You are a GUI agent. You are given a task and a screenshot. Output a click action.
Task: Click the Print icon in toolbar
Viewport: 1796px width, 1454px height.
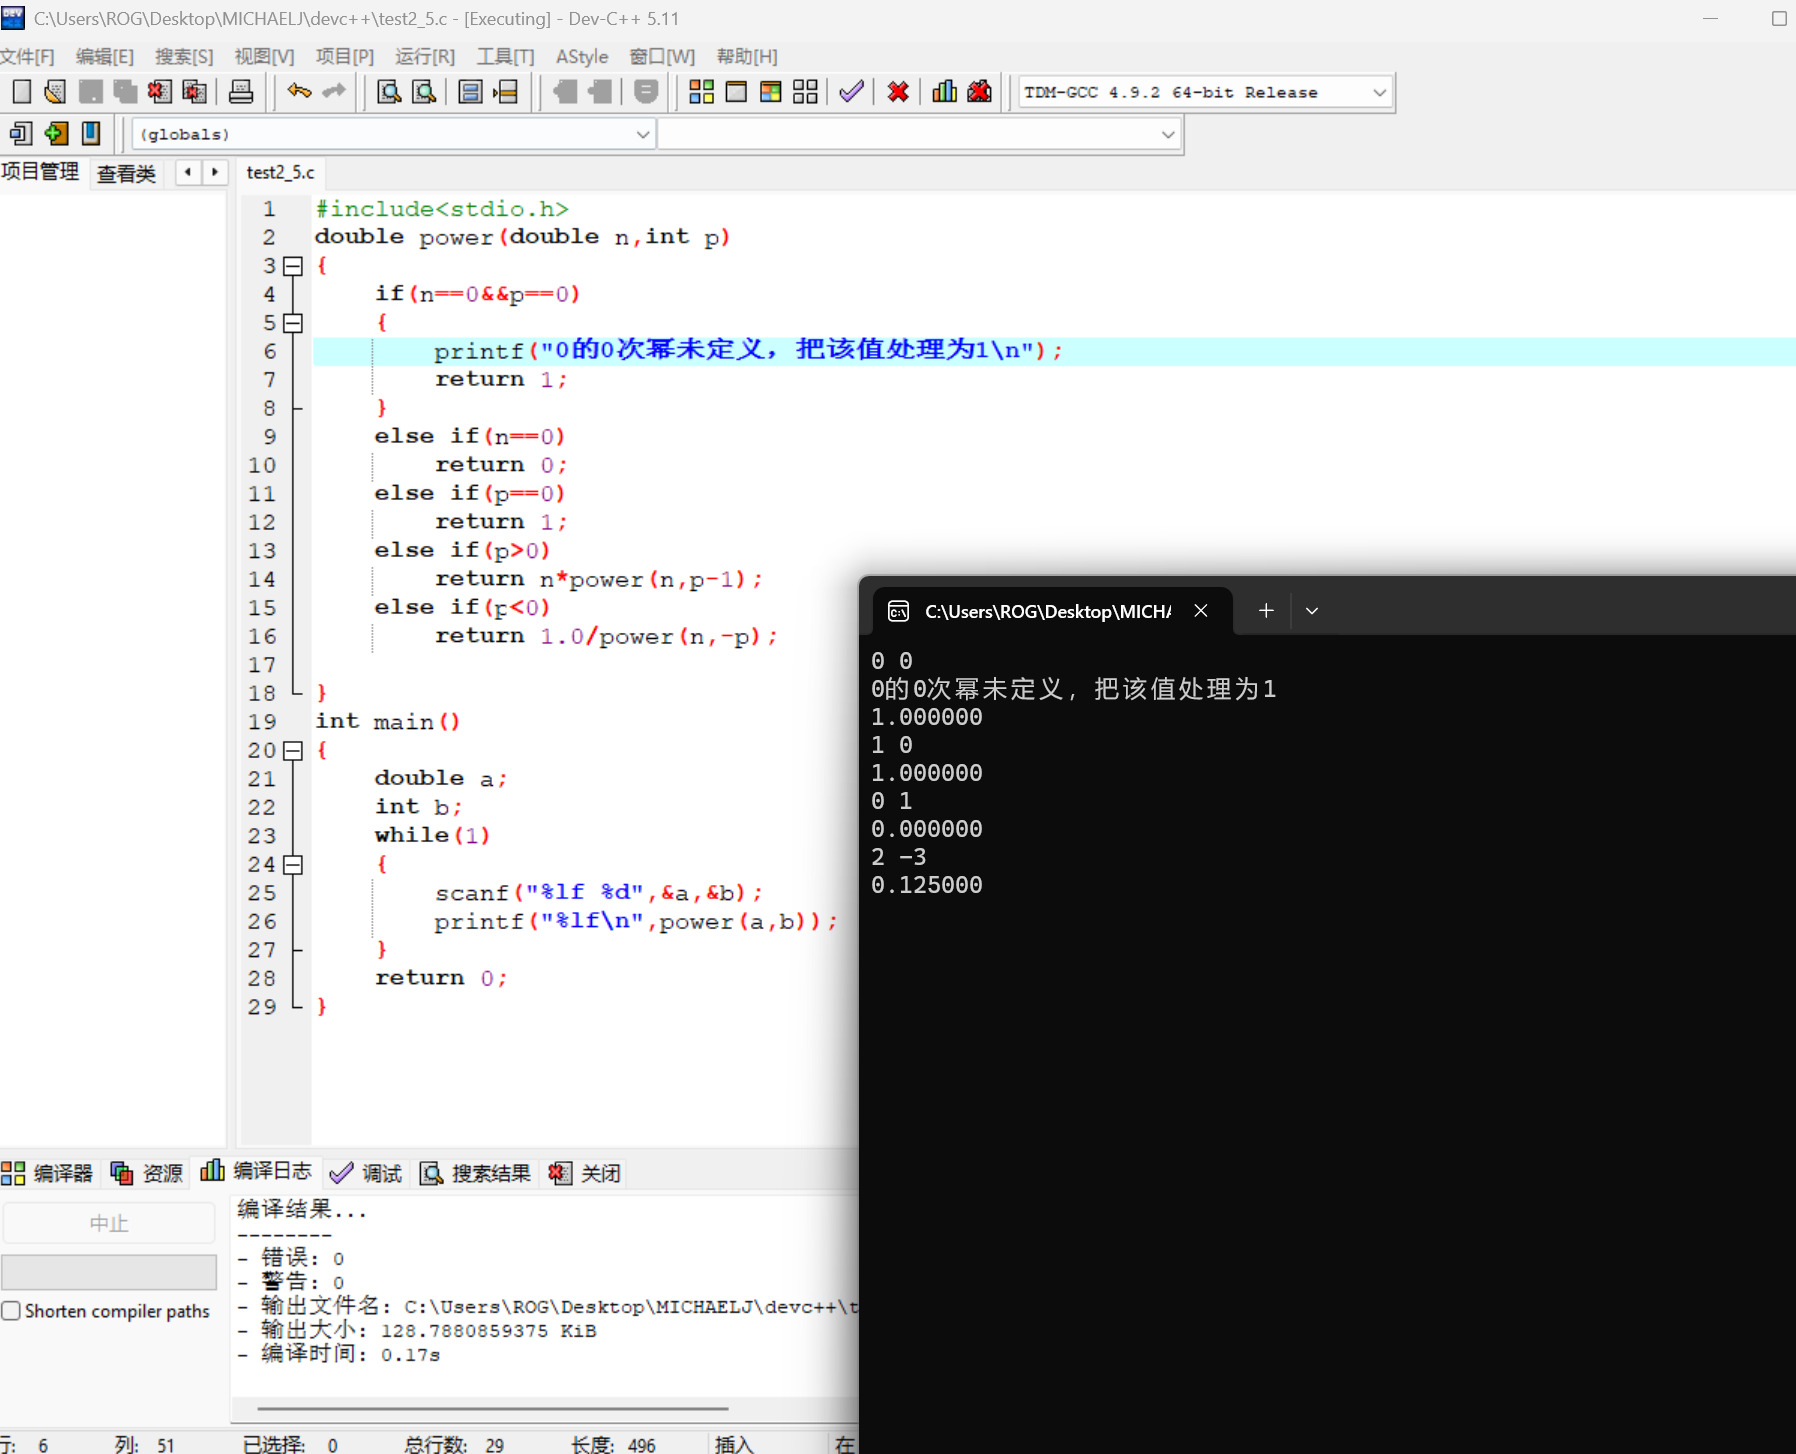(241, 92)
